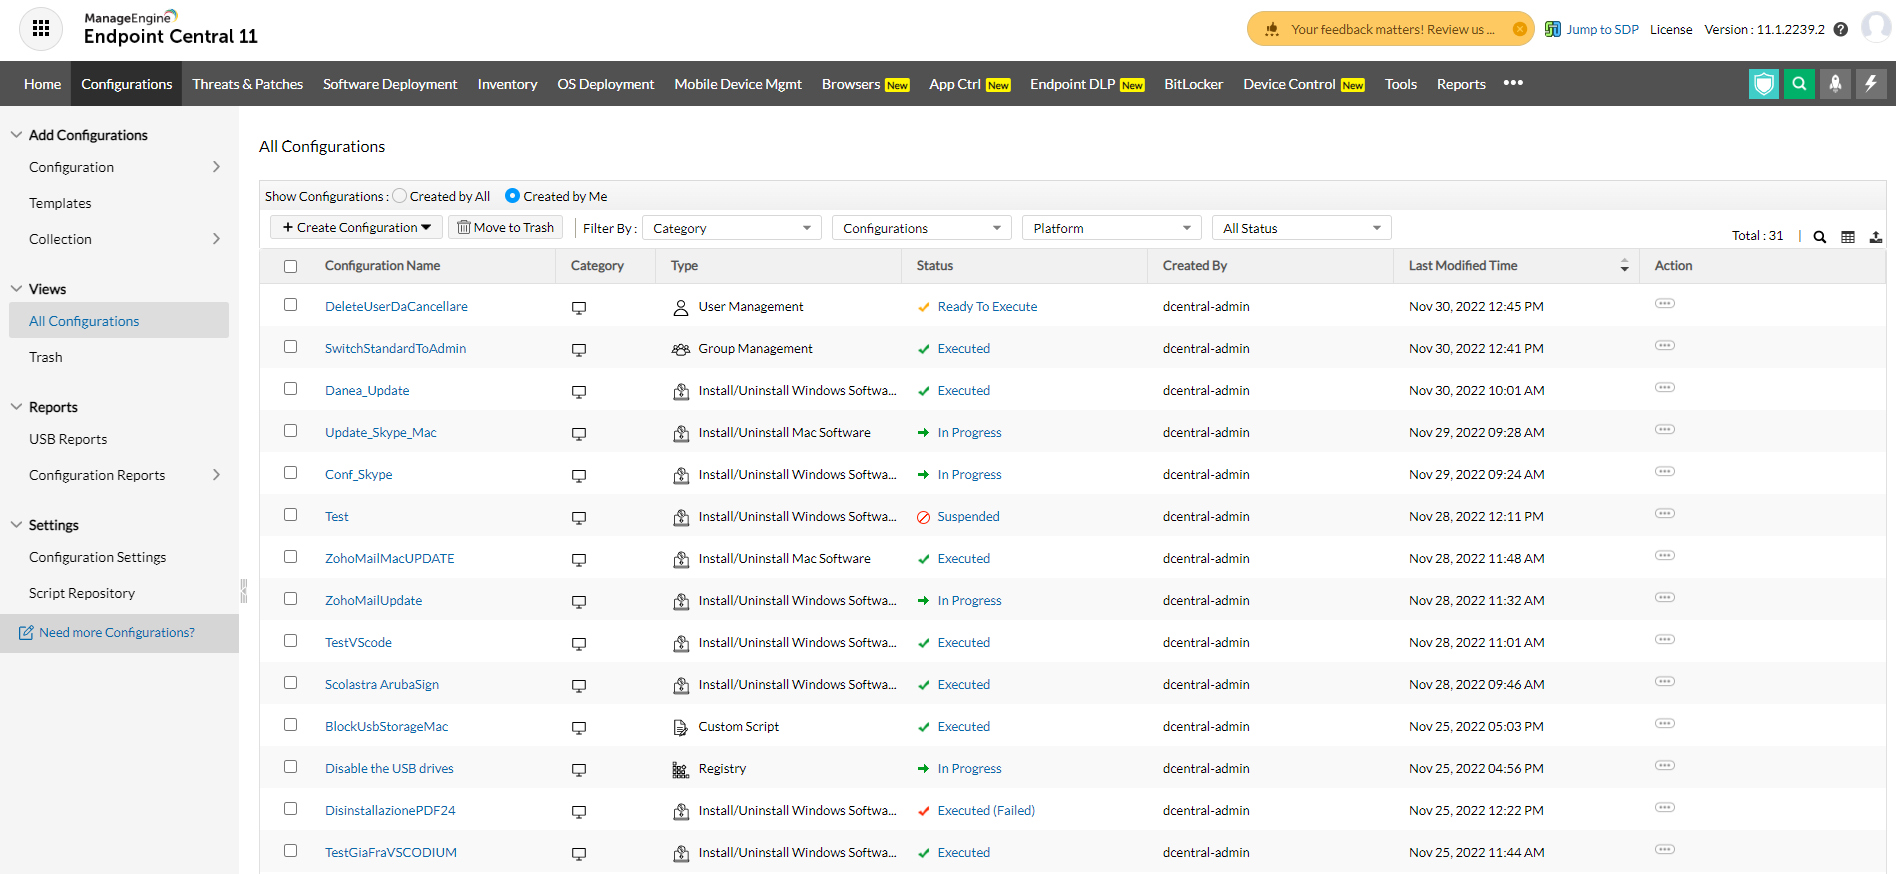1896x874 pixels.
Task: Click the shield icon in top navbar
Action: 1763,84
